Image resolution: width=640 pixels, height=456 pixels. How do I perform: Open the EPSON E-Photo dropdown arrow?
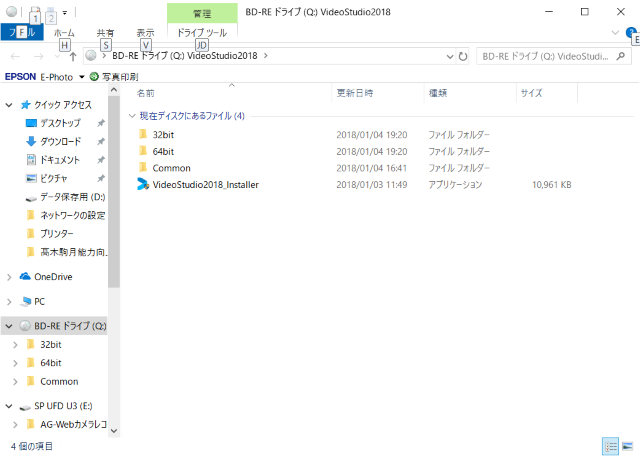[82, 77]
